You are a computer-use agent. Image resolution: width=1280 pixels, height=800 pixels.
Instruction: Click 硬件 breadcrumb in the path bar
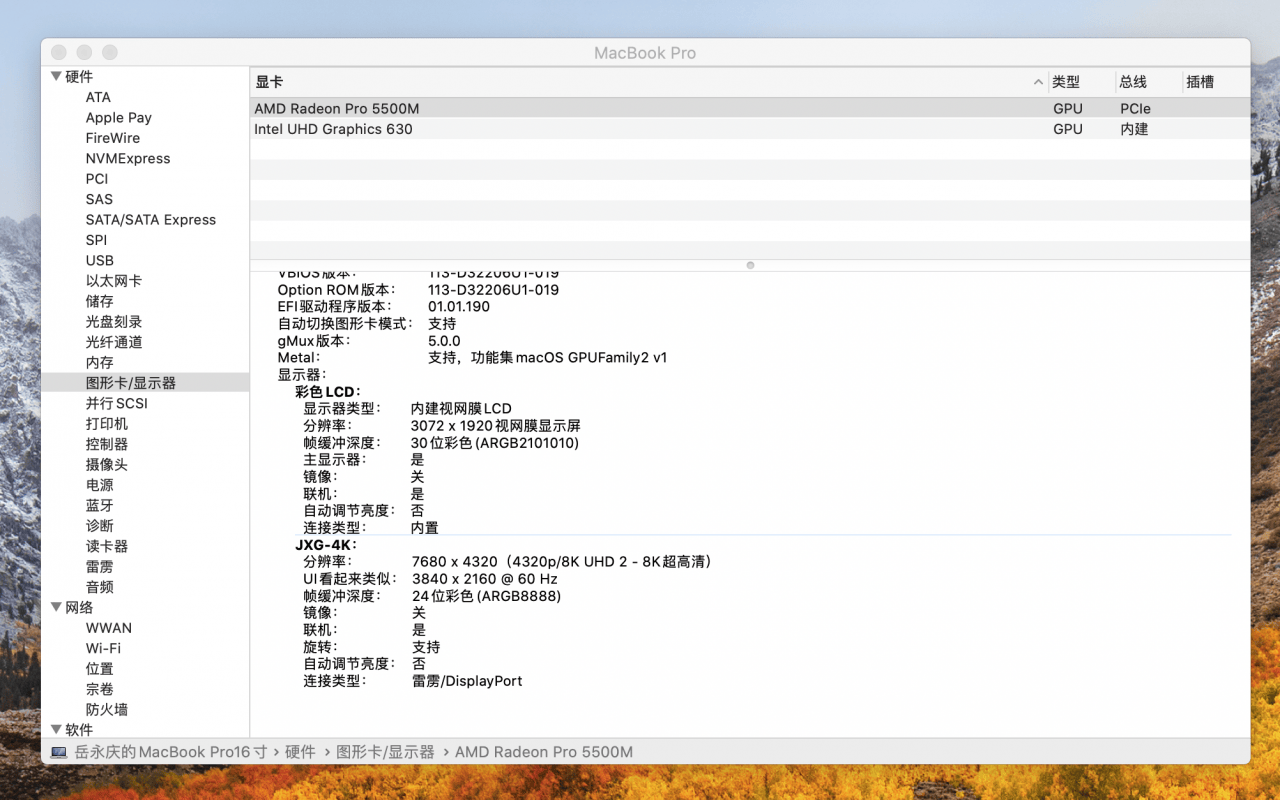pyautogui.click(x=300, y=752)
